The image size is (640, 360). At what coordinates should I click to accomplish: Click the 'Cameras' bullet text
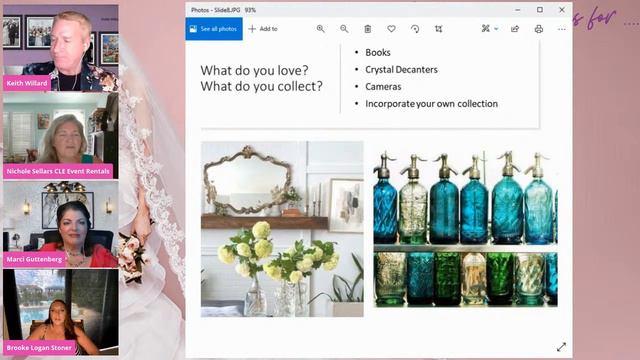pyautogui.click(x=383, y=87)
